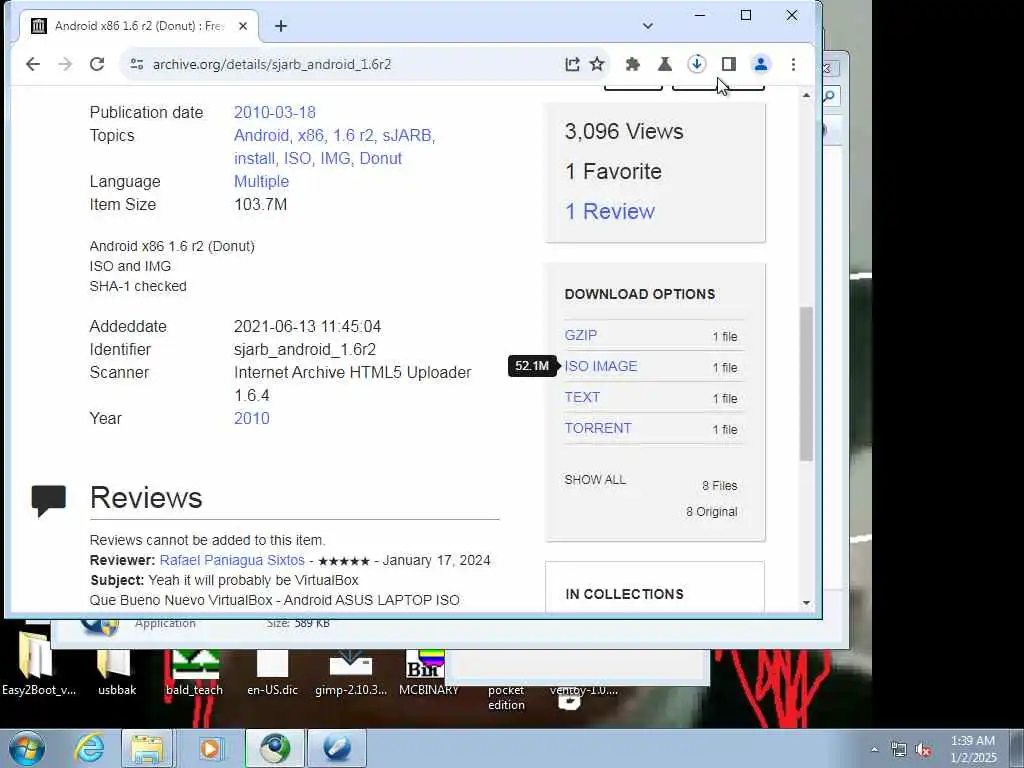1024x768 pixels.
Task: Click SHOW ALL download files
Action: (x=595, y=479)
